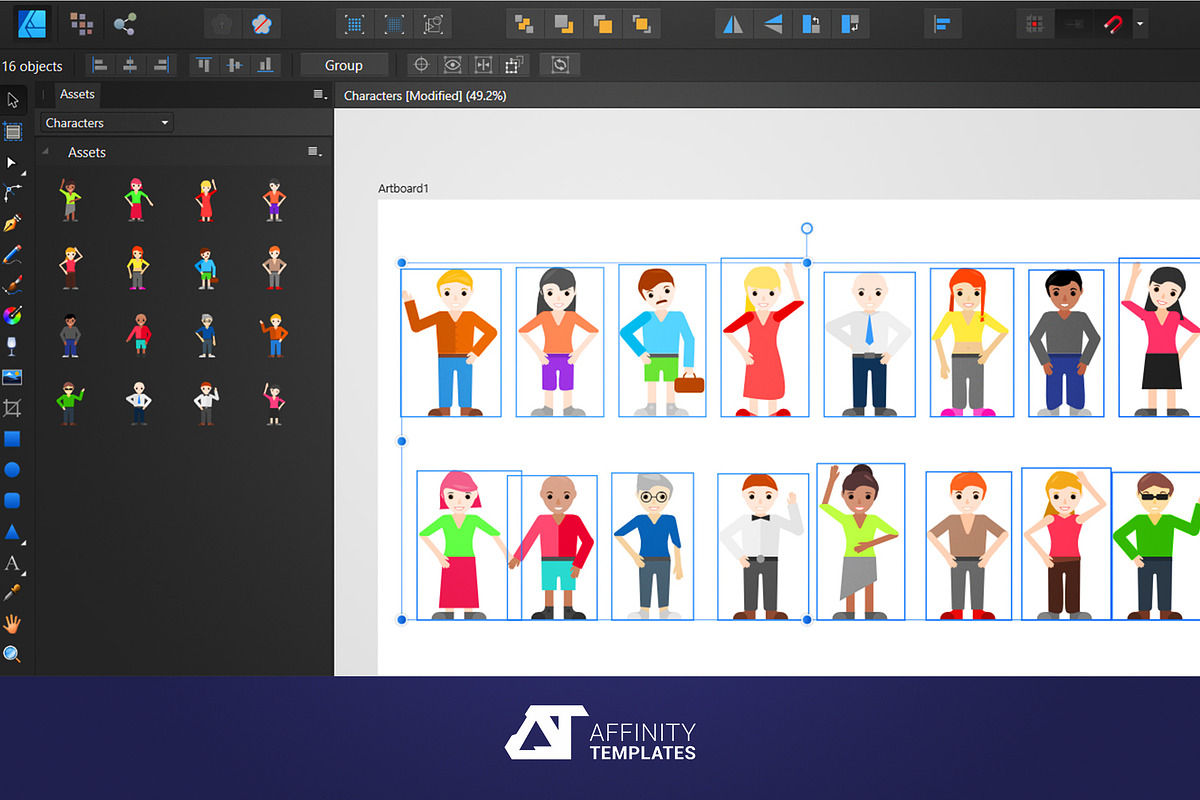Select bald man with tie asset thumbnail

pyautogui.click(x=139, y=403)
